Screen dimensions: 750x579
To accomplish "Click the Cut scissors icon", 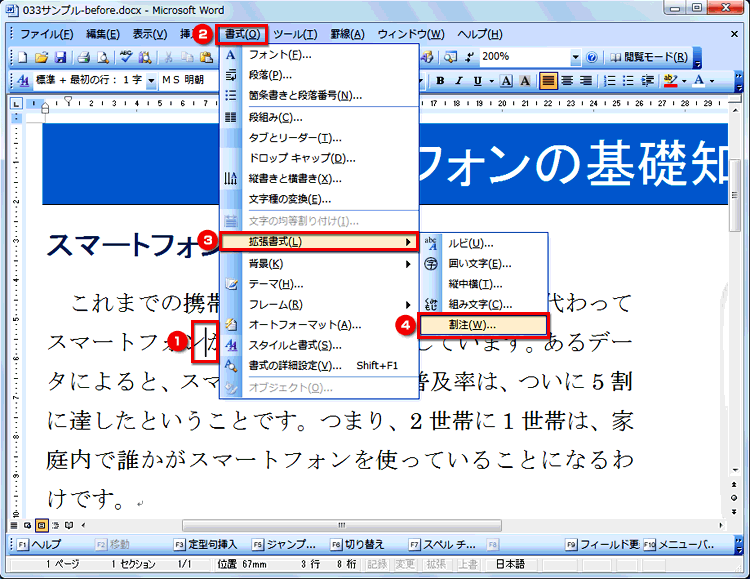I will click(x=168, y=57).
